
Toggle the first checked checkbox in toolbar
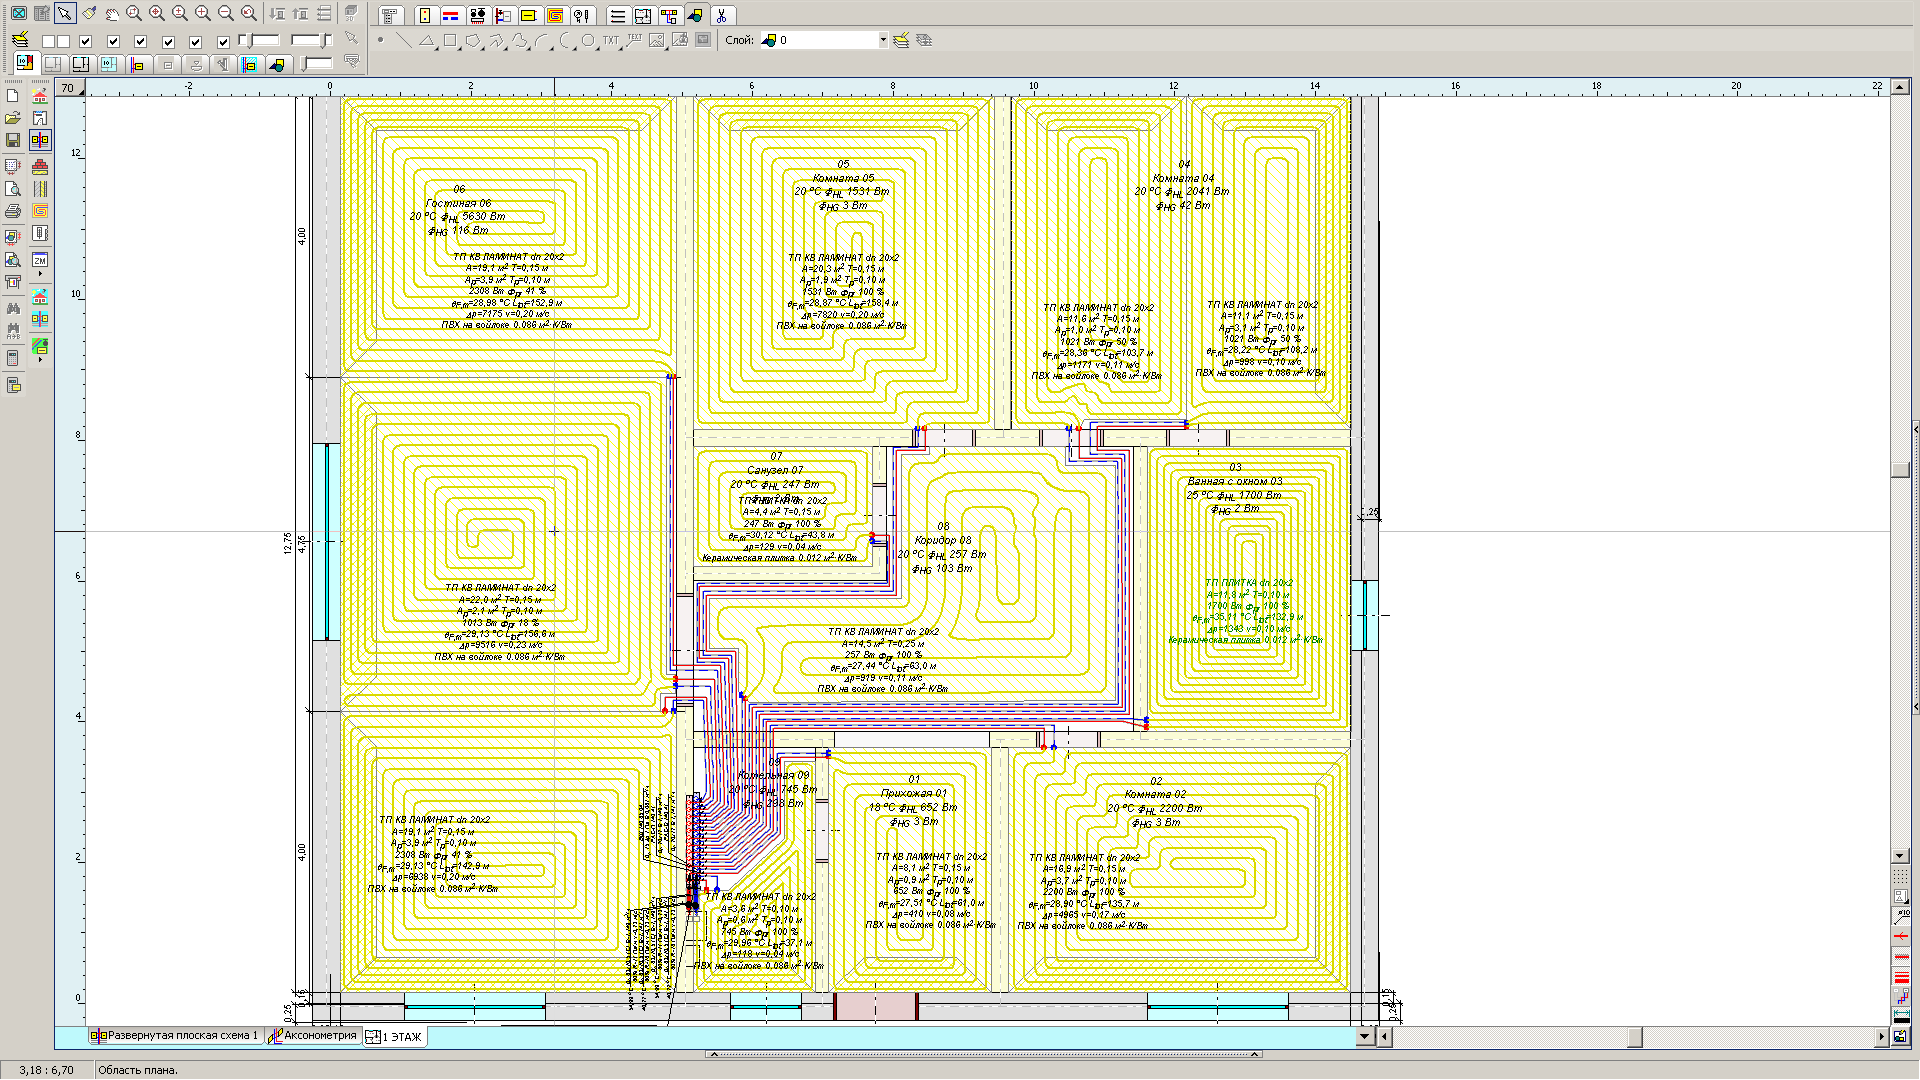coord(85,41)
